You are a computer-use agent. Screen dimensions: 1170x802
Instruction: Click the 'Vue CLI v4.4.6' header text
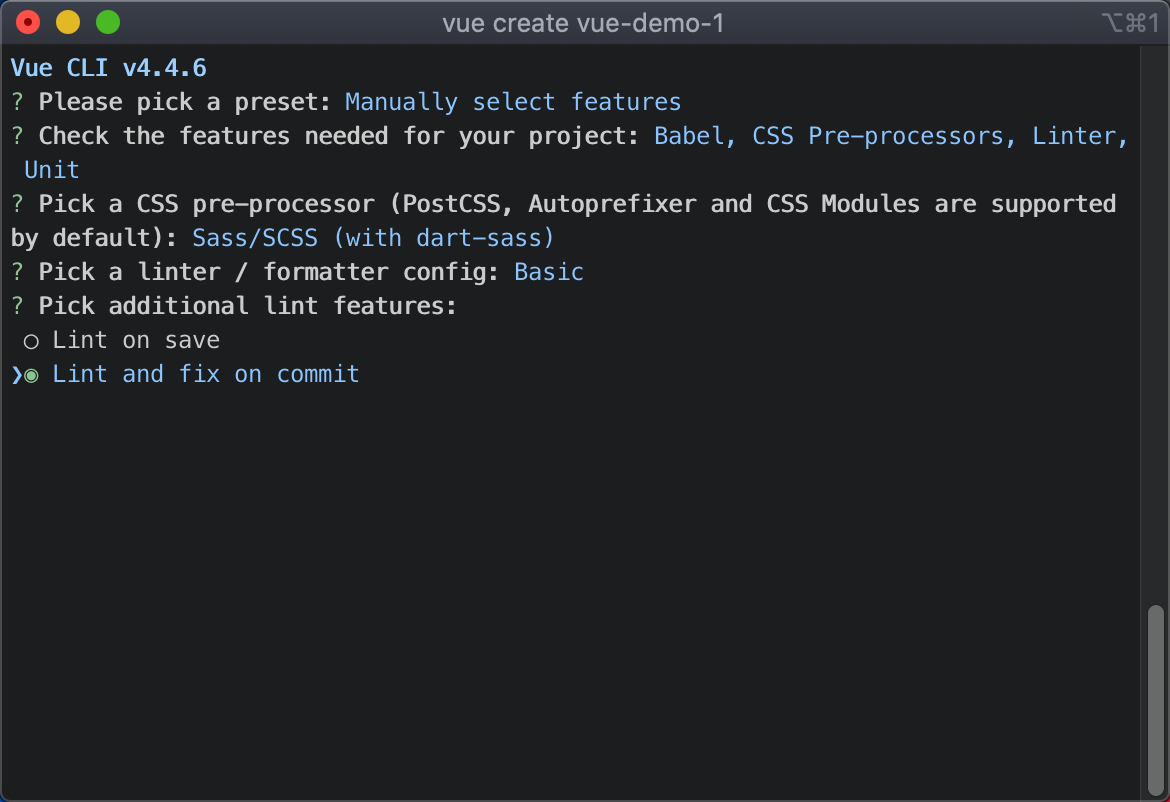point(109,68)
